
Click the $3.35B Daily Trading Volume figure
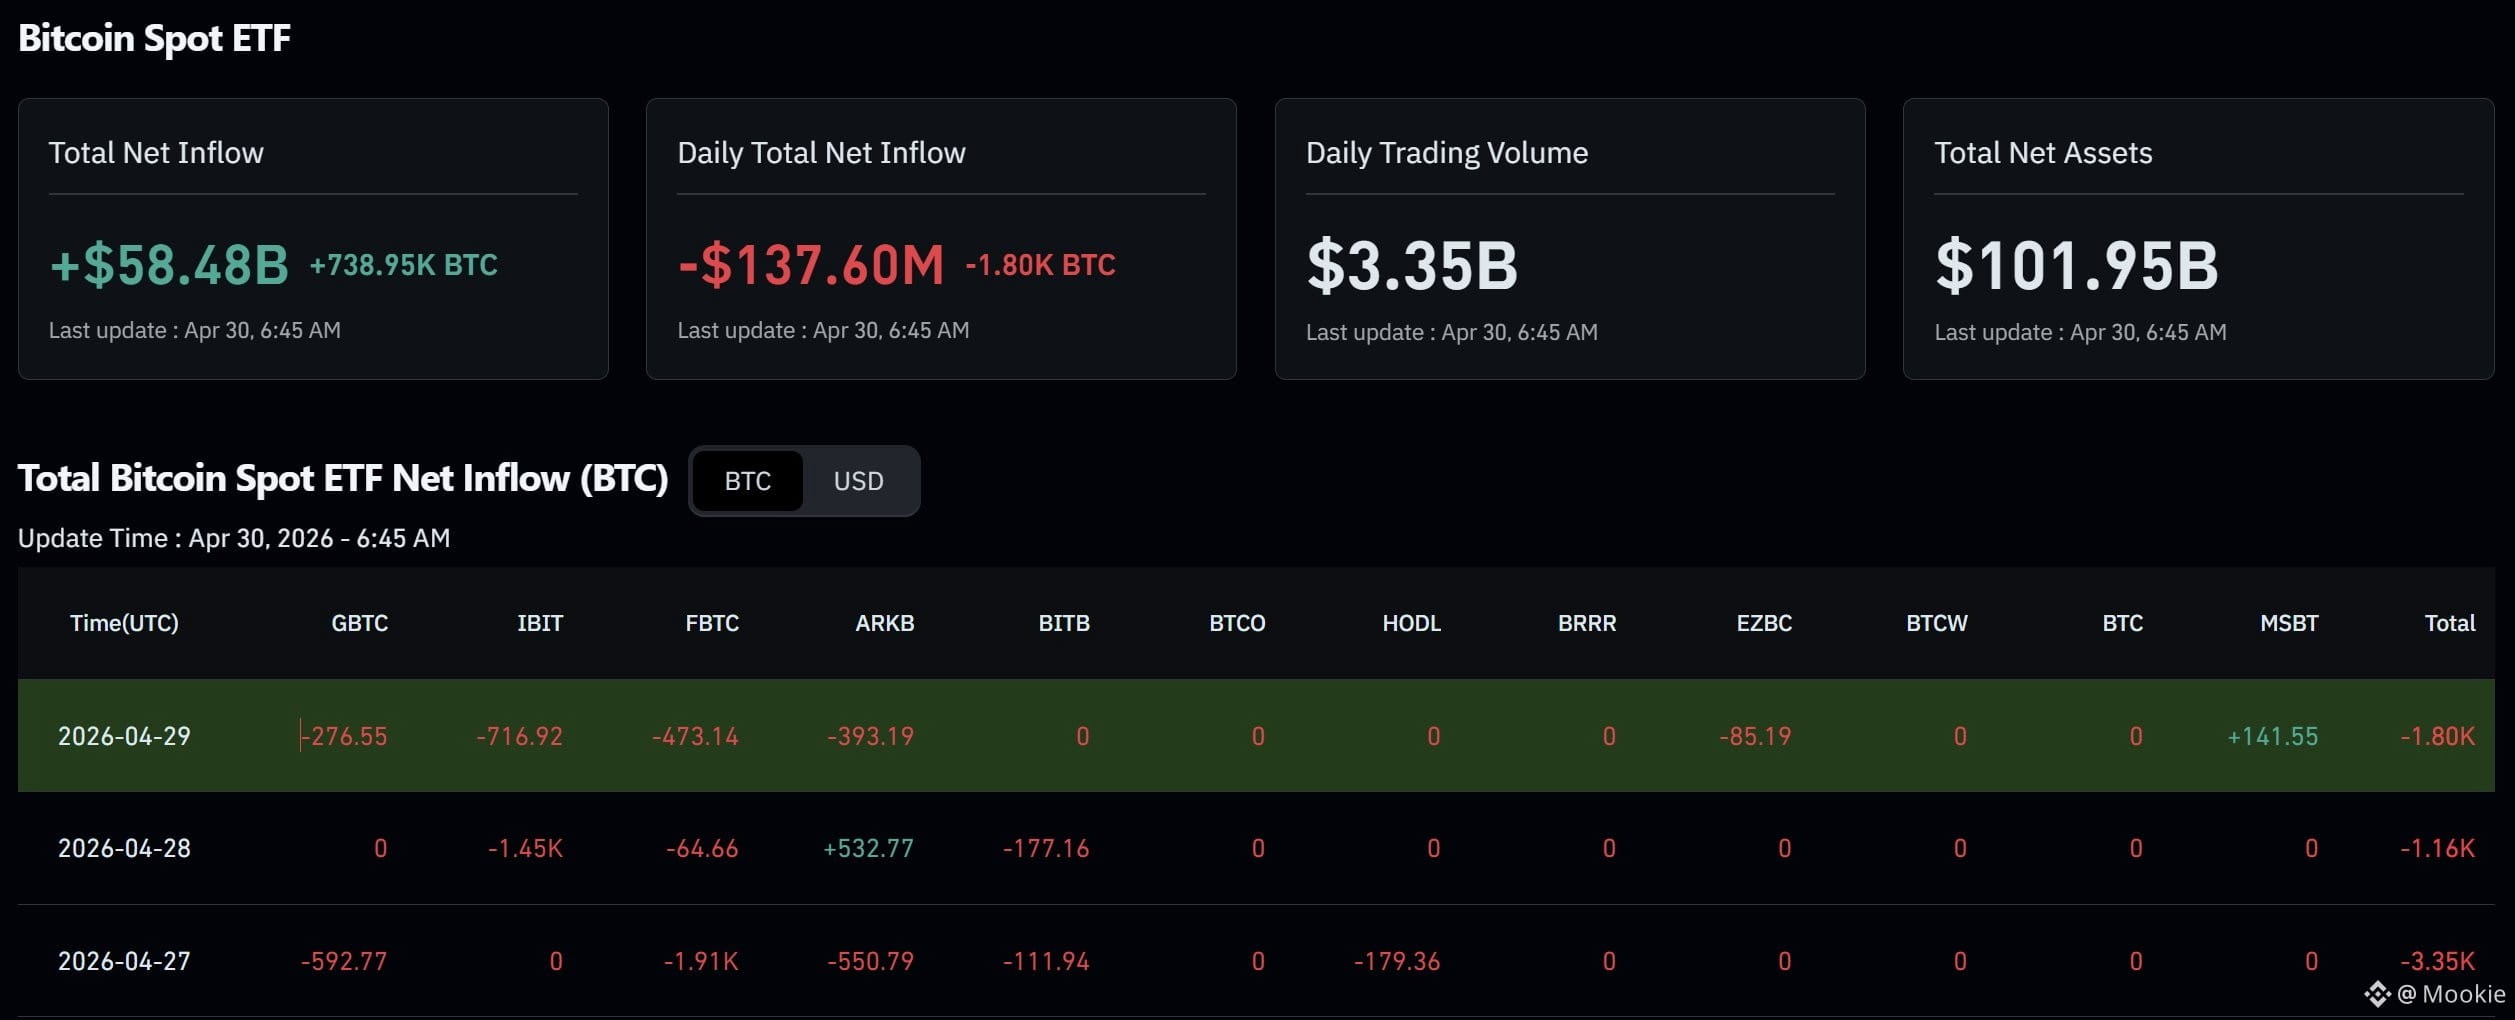pyautogui.click(x=1412, y=266)
